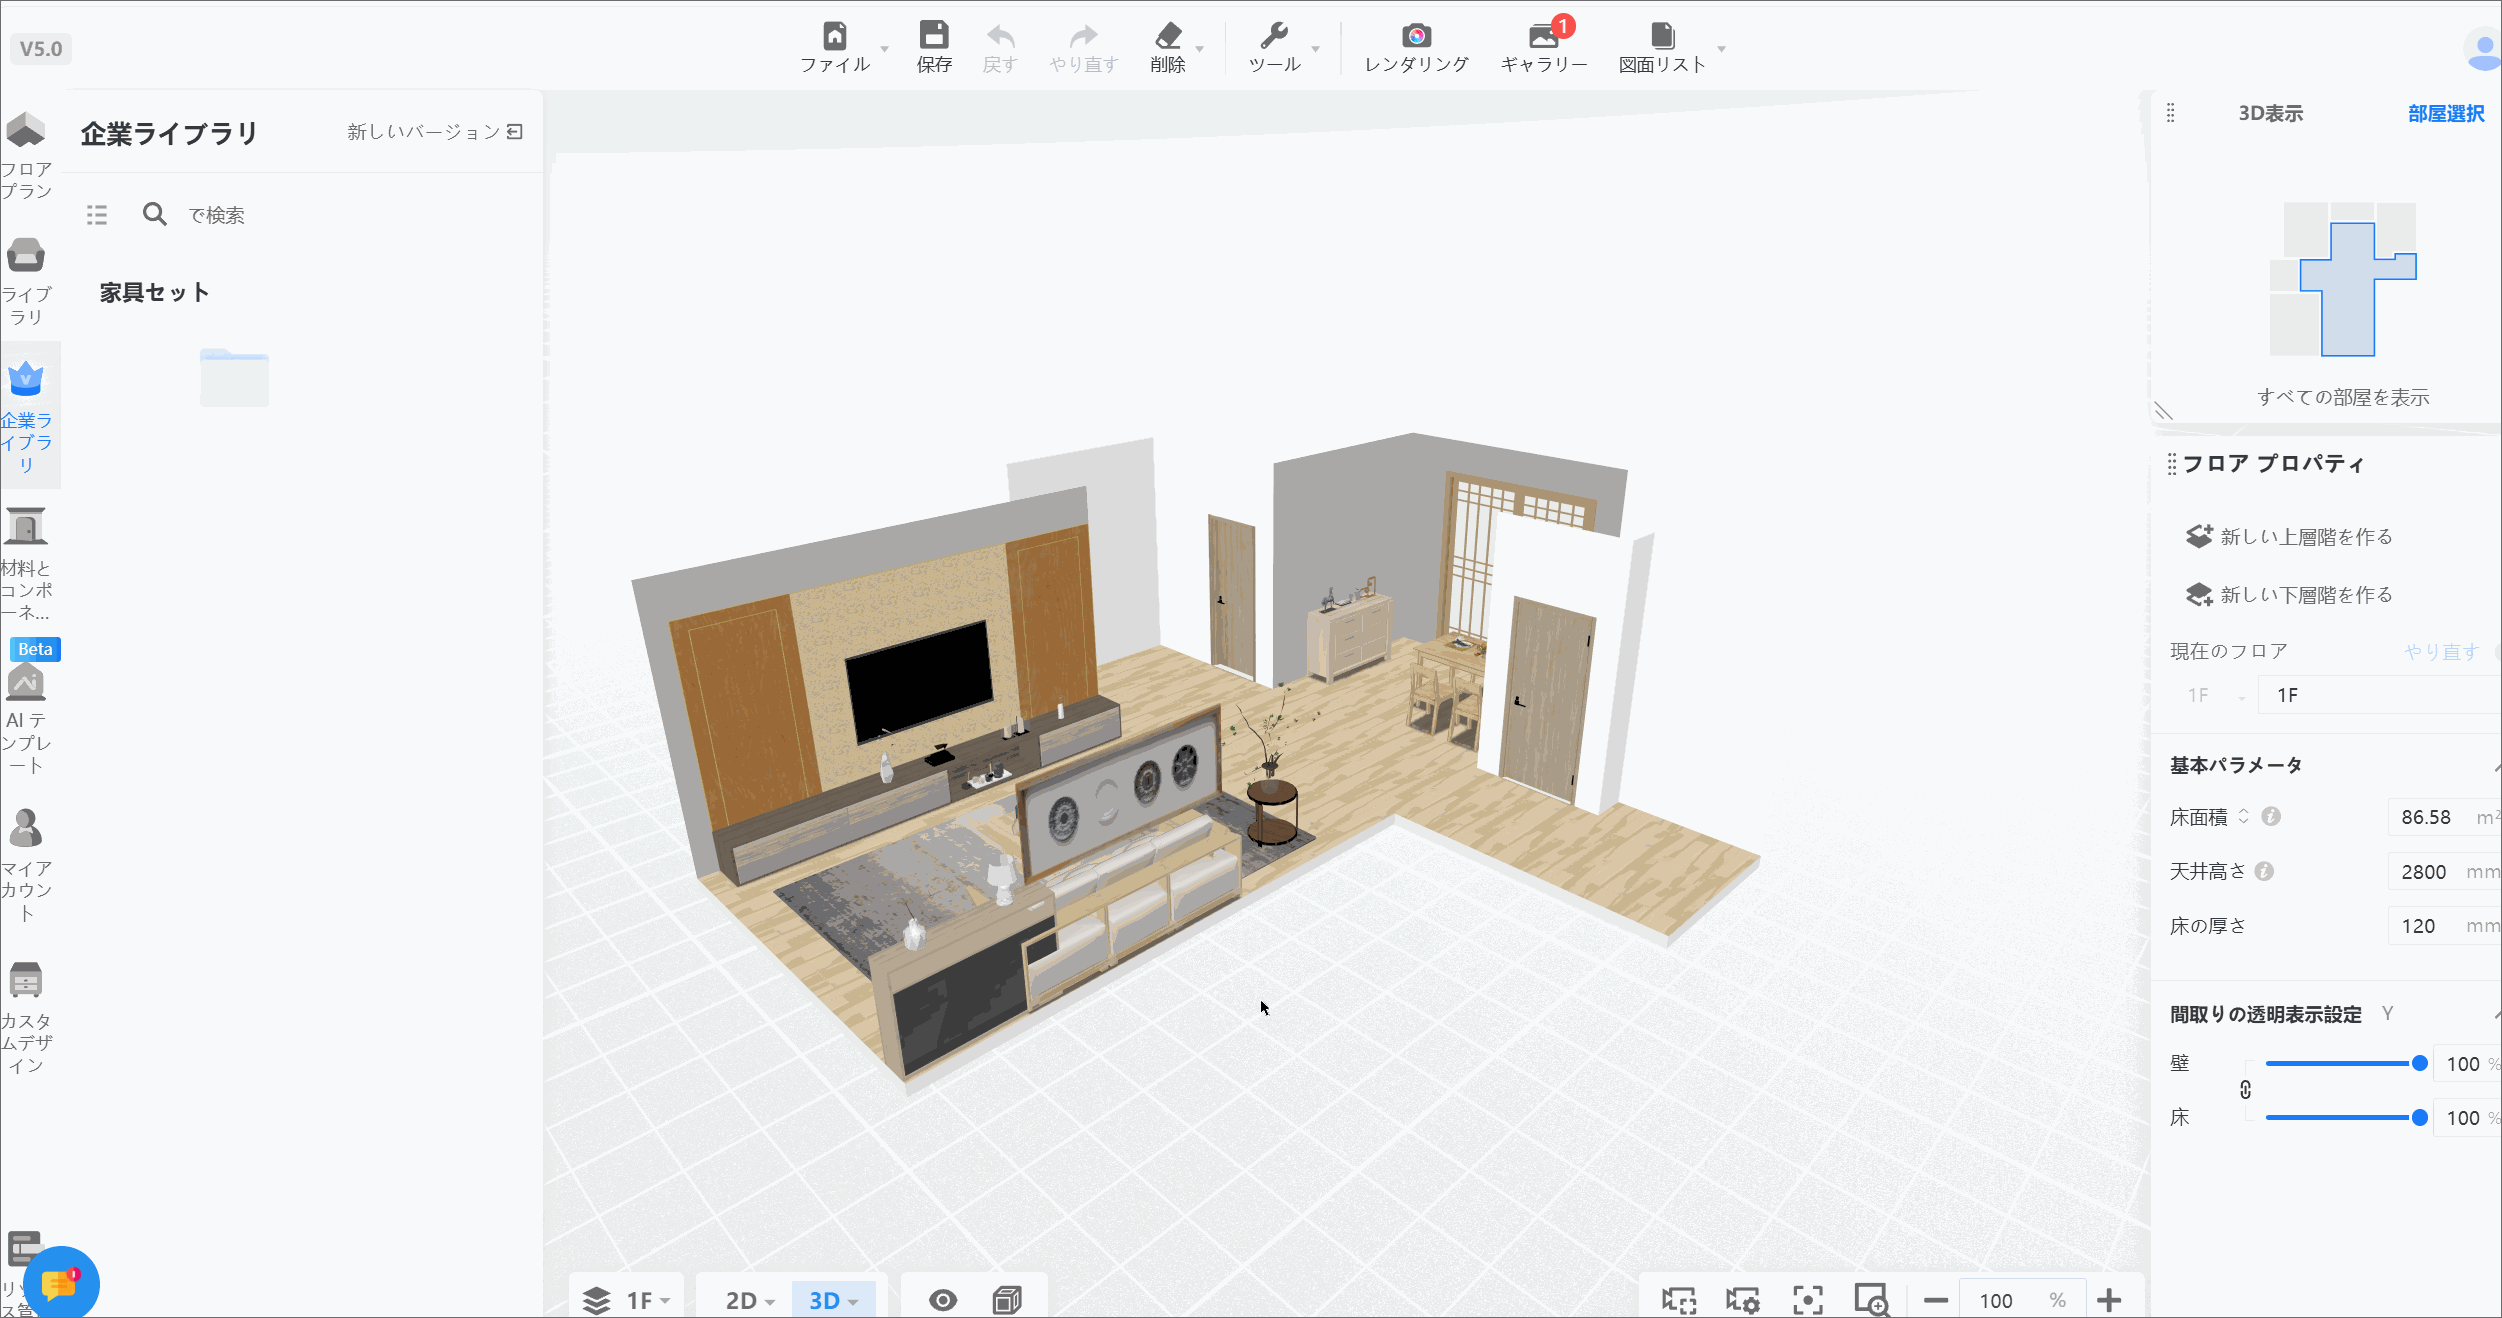Click the zoom-region magnifier icon

pyautogui.click(x=1871, y=1300)
